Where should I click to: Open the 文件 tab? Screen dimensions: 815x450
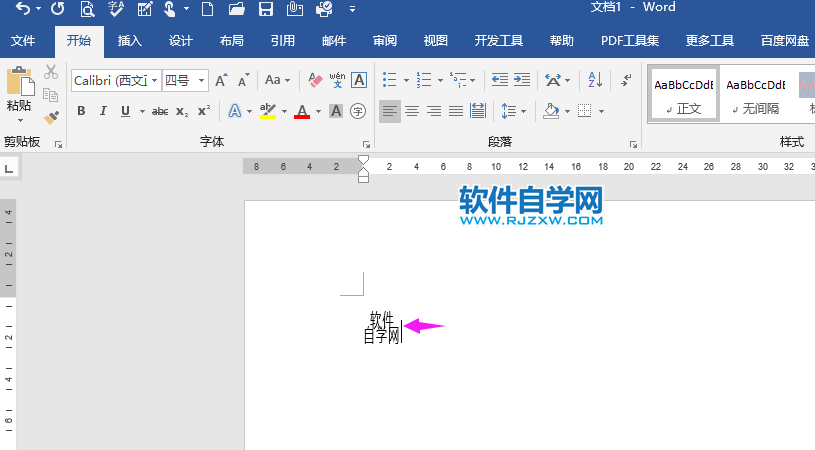(x=23, y=41)
